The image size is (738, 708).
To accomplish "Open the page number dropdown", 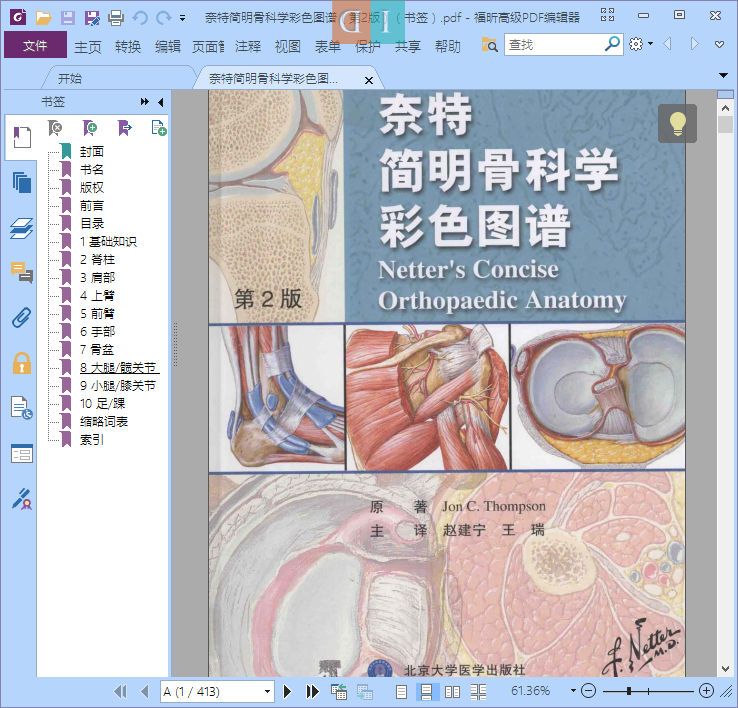I will click(x=267, y=692).
